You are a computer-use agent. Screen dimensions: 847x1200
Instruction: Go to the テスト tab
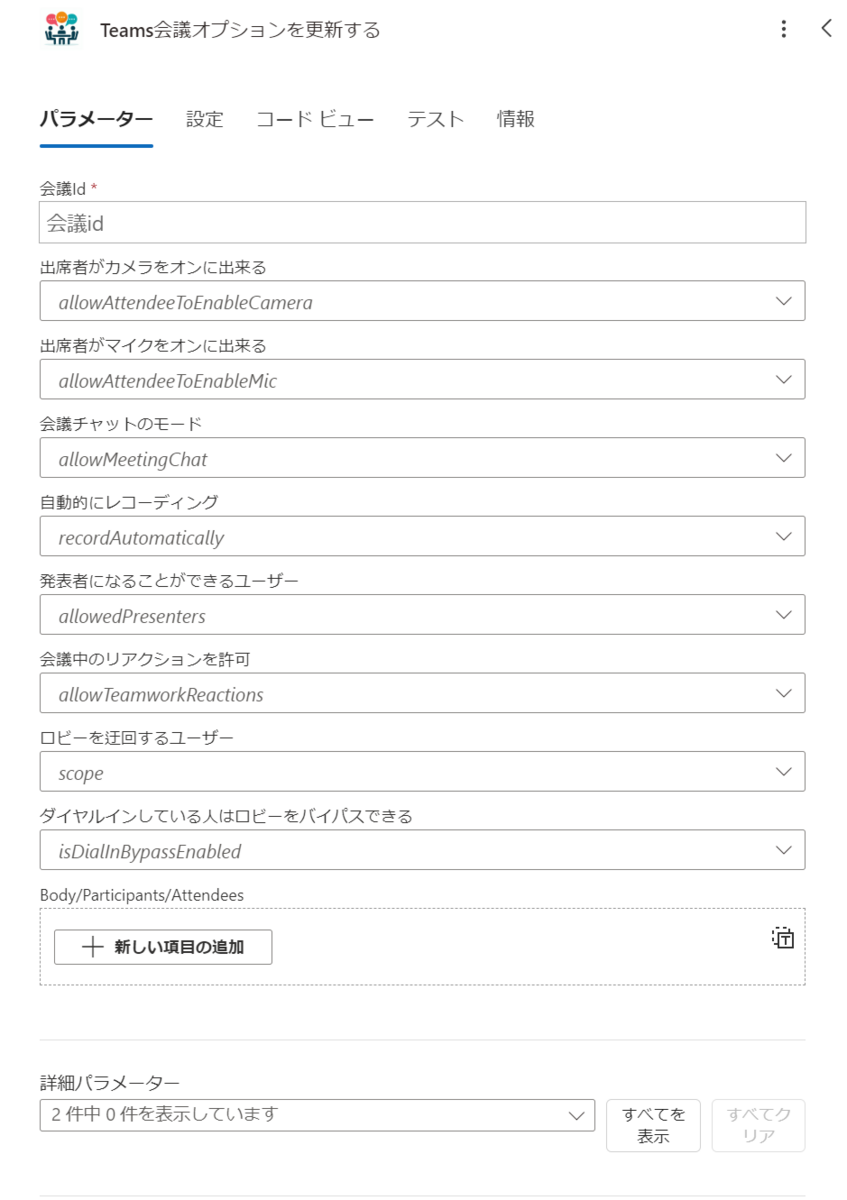(435, 119)
